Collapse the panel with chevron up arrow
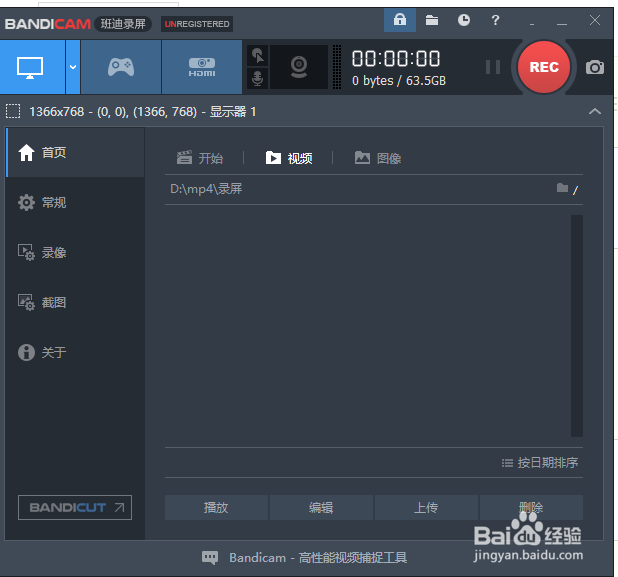This screenshot has width=618, height=577. point(595,112)
